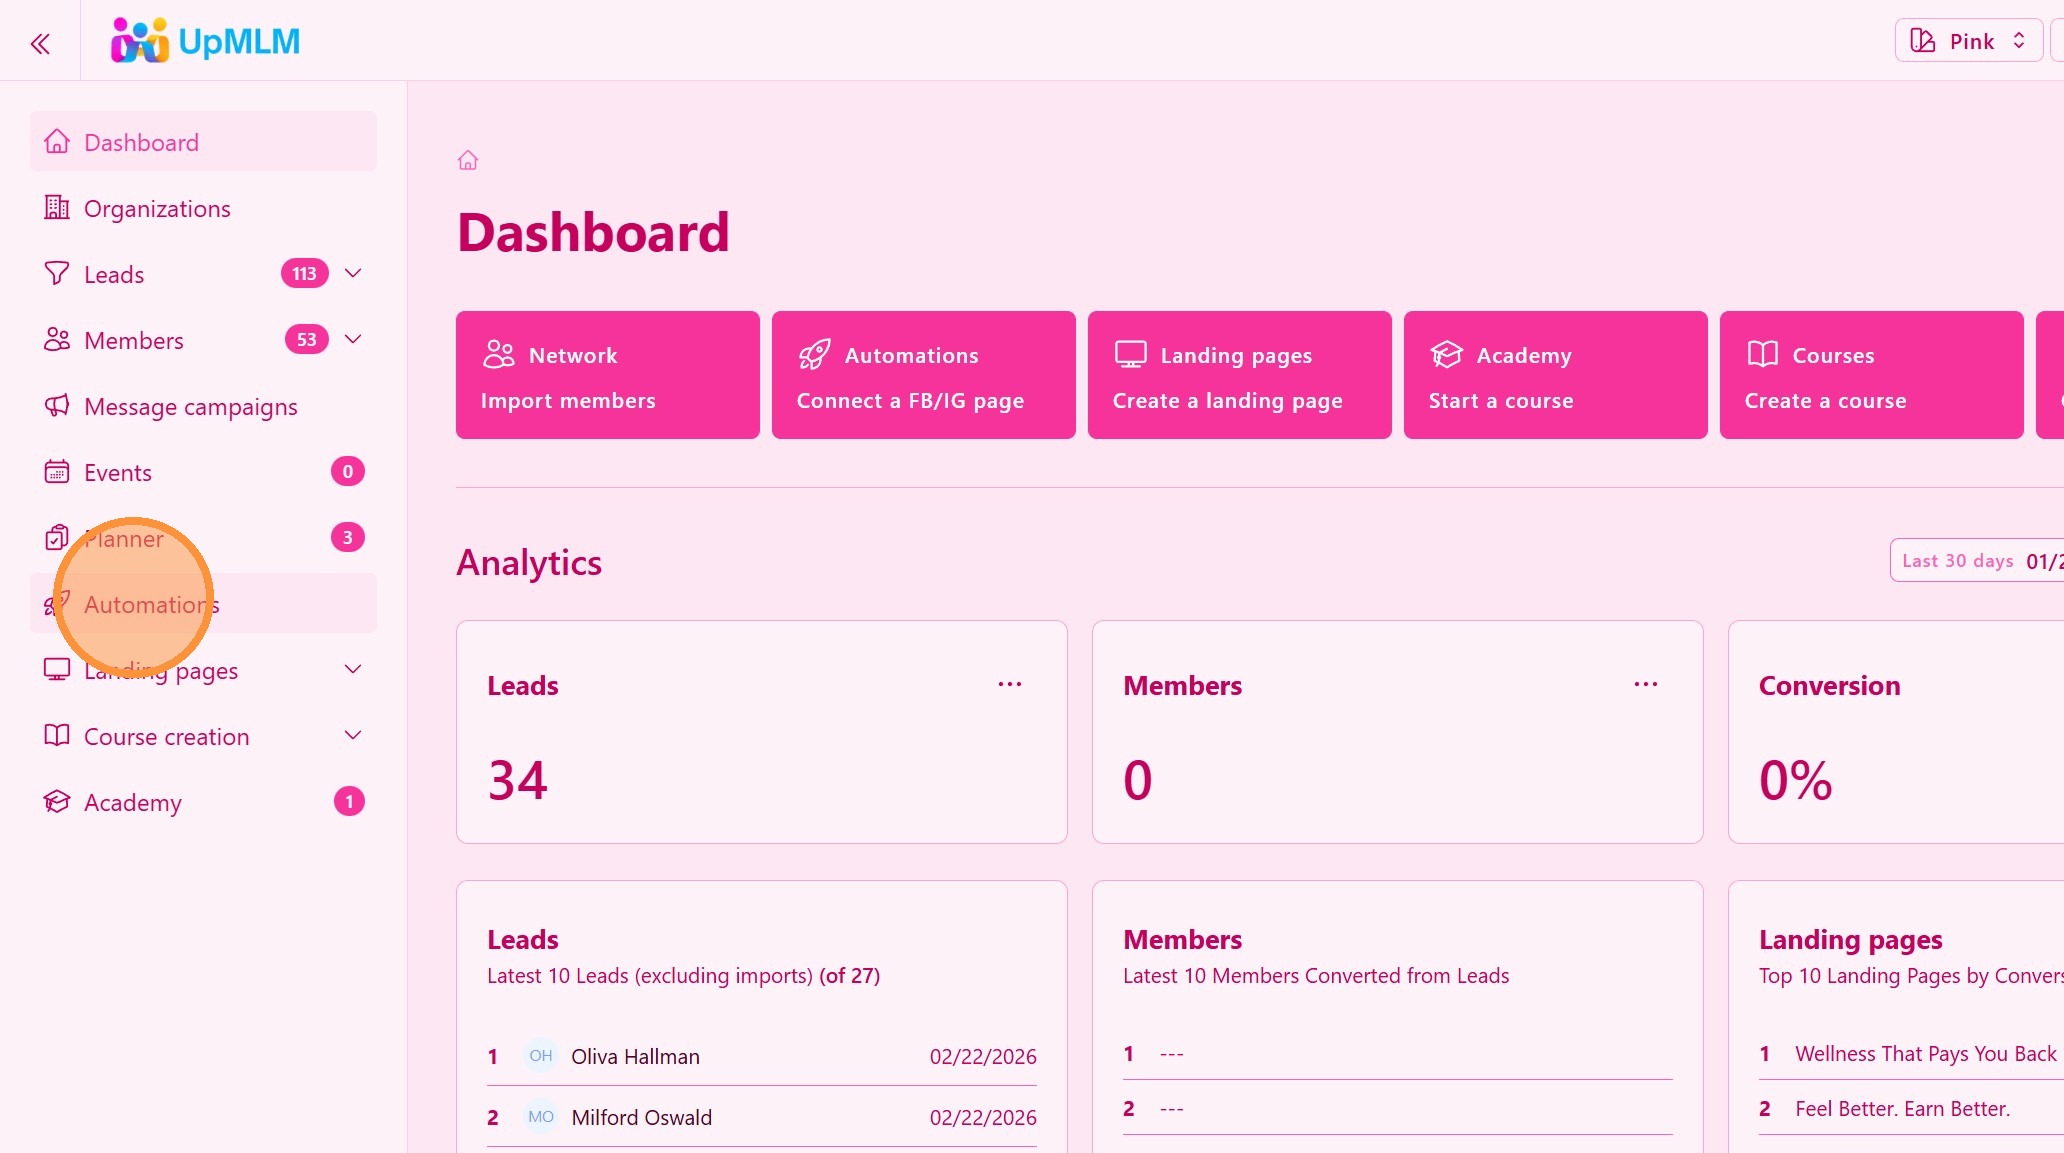Click the Message campaigns megaphone icon

[x=57, y=406]
